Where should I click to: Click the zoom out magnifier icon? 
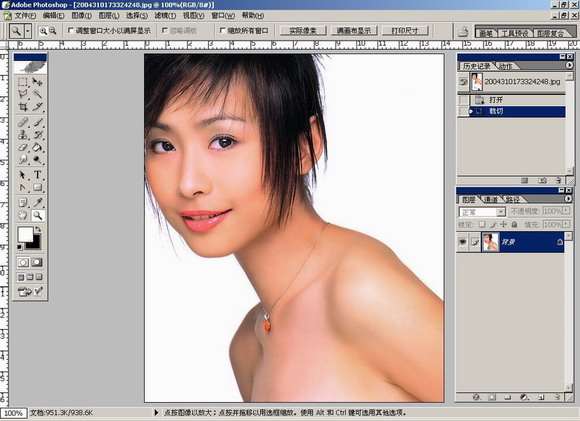[53, 31]
